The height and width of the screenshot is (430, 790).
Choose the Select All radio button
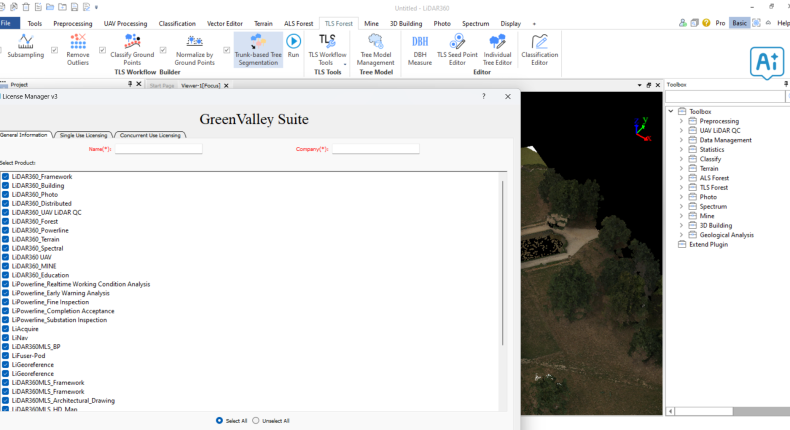[219, 420]
